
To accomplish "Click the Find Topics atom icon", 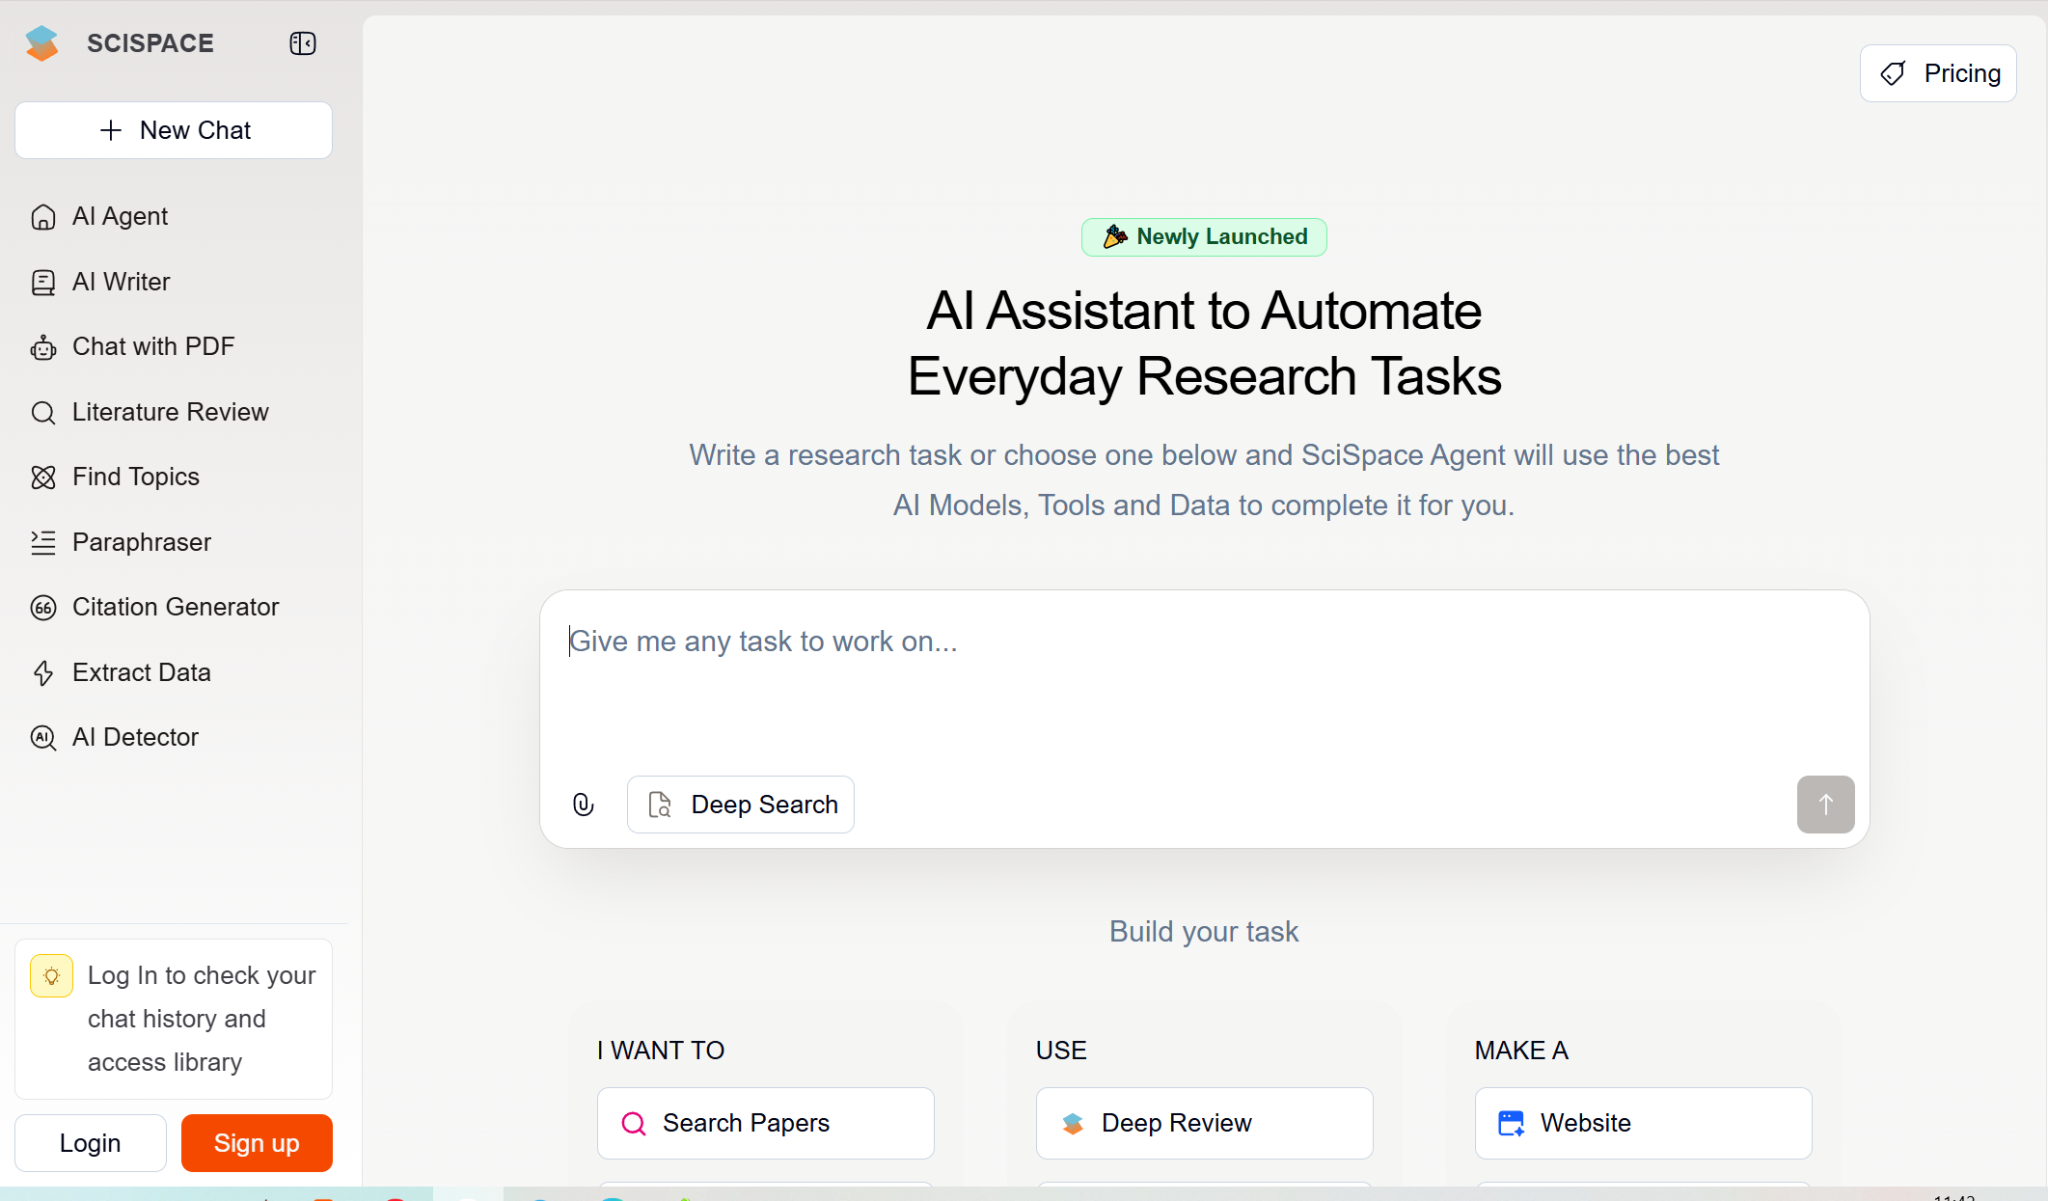I will [x=43, y=477].
